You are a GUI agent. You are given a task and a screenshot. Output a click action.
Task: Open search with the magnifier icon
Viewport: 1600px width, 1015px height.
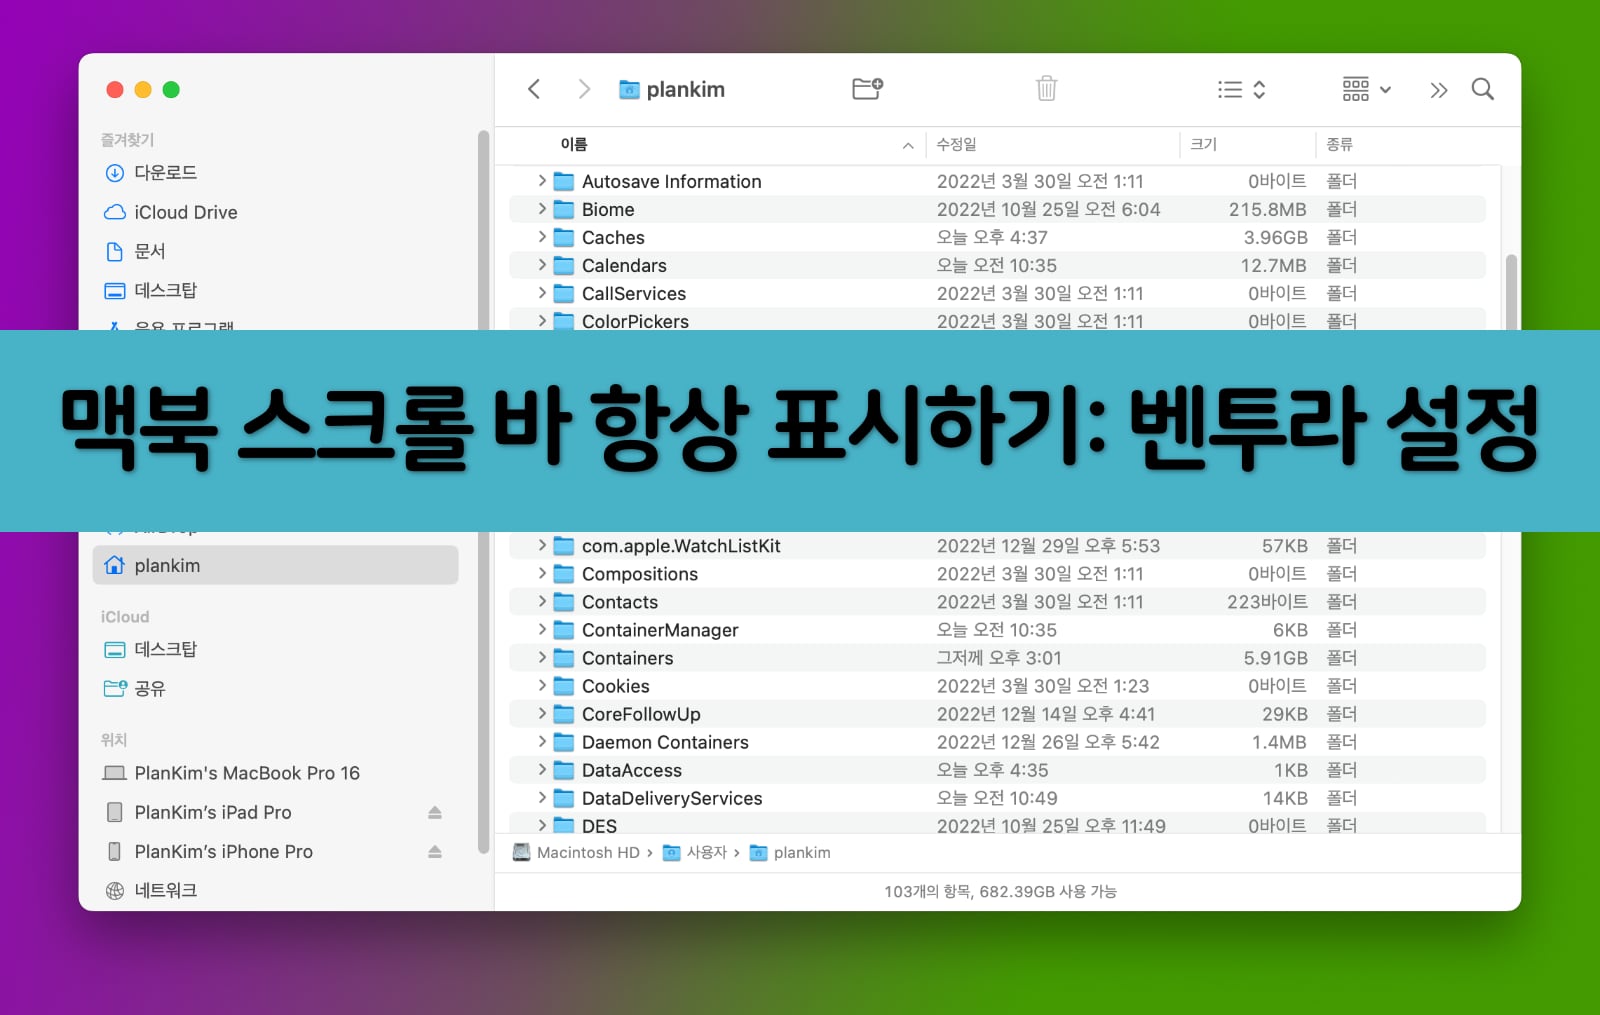tap(1483, 89)
